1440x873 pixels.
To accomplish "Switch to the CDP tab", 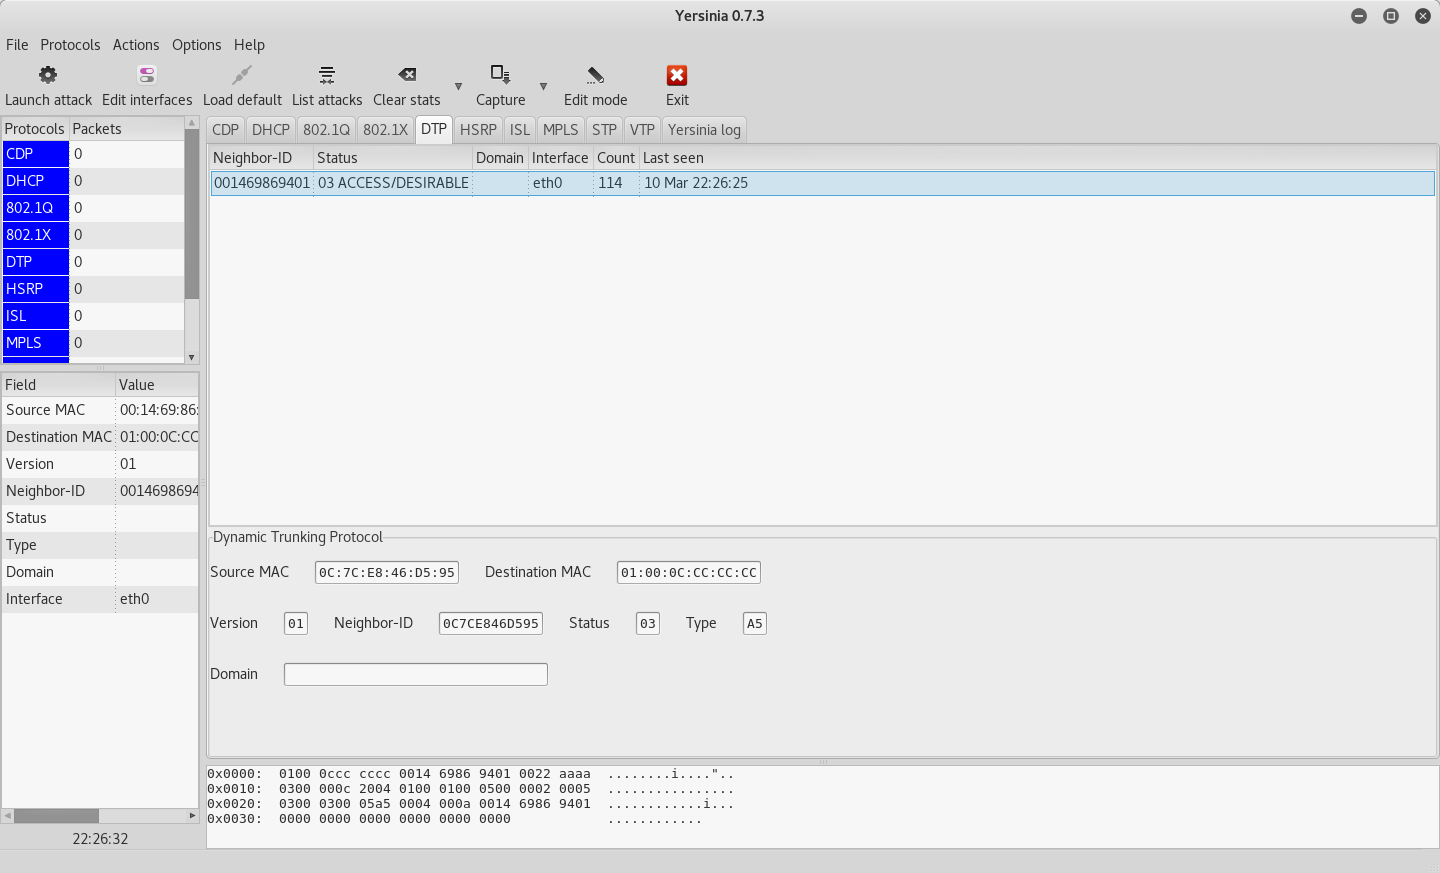I will [x=226, y=130].
